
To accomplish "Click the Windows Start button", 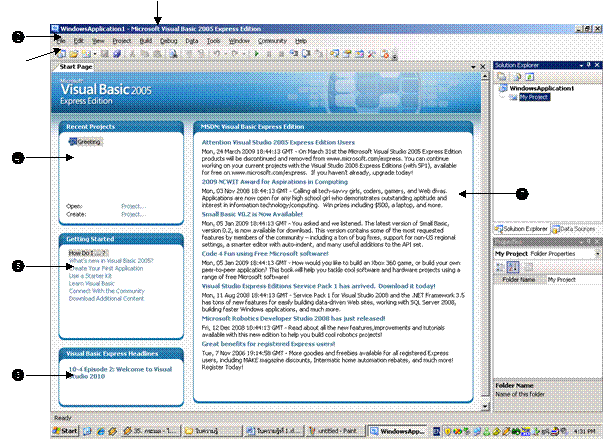I will pos(65,431).
